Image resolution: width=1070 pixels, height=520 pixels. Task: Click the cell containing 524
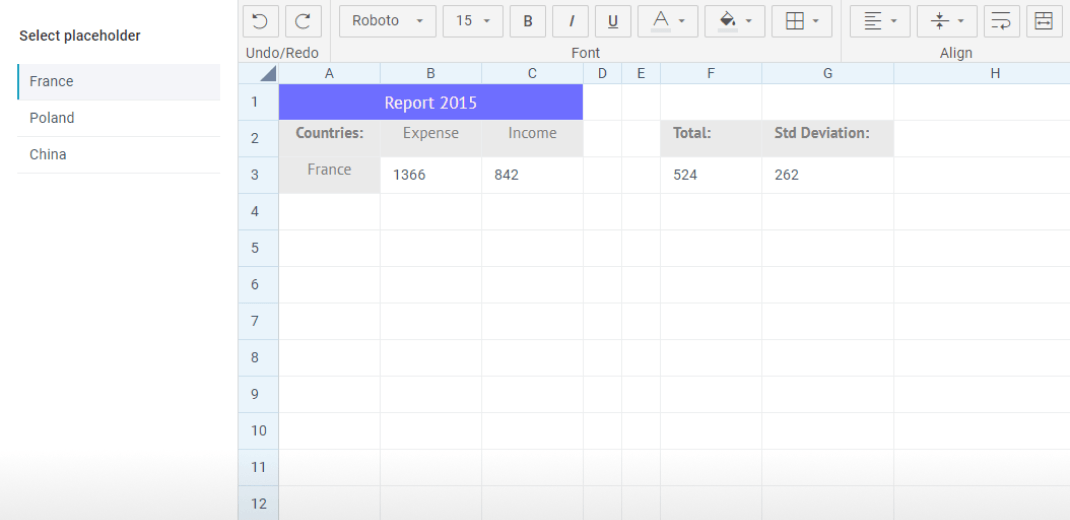pos(711,175)
